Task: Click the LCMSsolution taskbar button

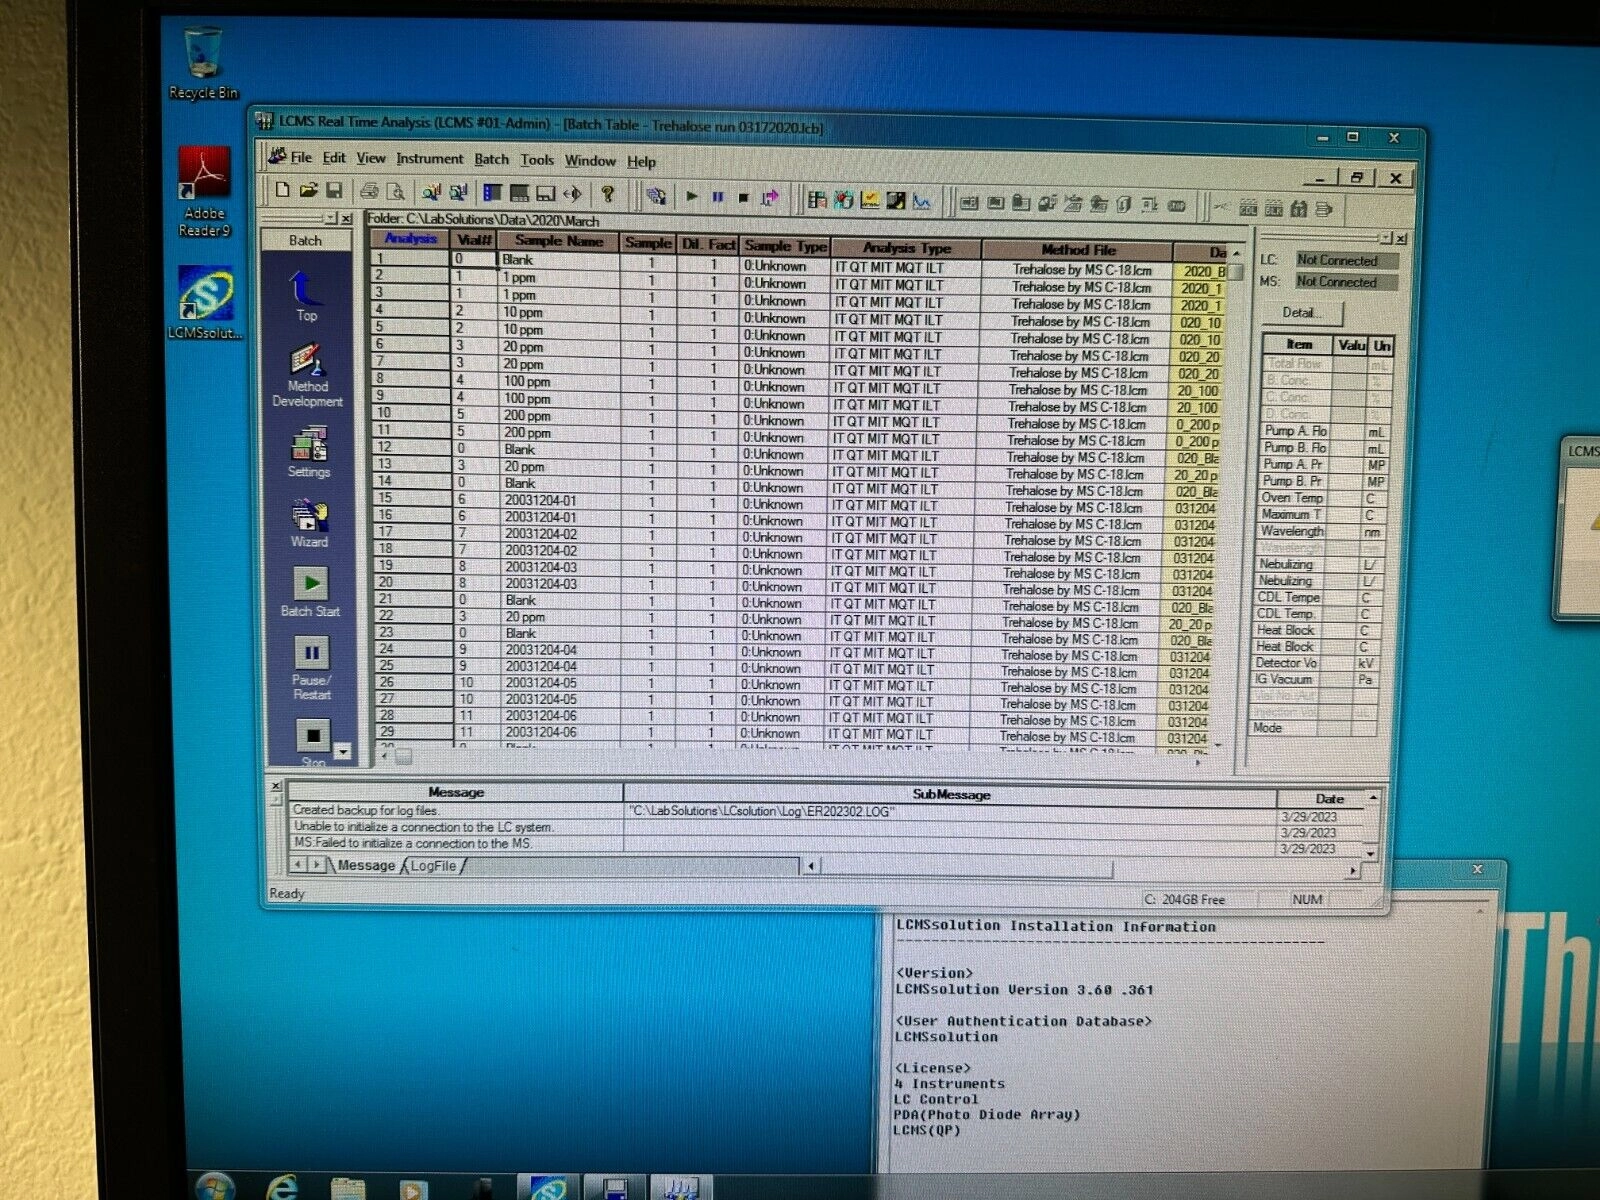Action: pos(548,1188)
